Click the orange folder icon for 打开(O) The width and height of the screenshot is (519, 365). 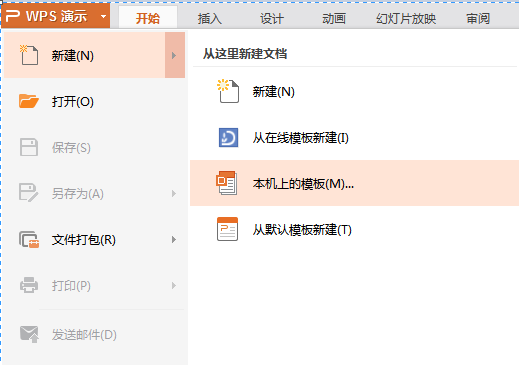[x=29, y=101]
